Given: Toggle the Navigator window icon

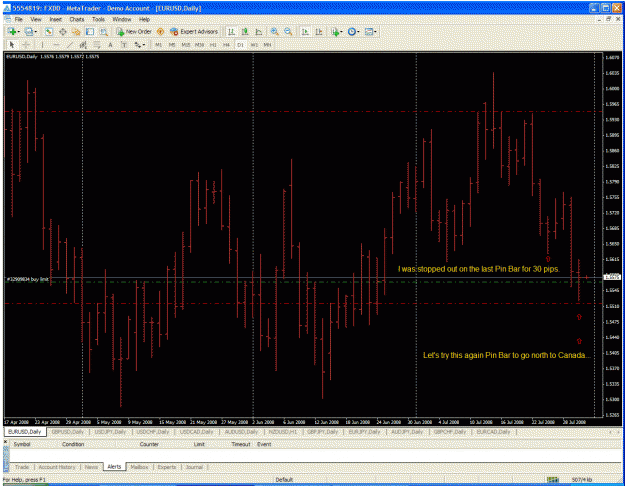Looking at the screenshot, I should [76, 31].
